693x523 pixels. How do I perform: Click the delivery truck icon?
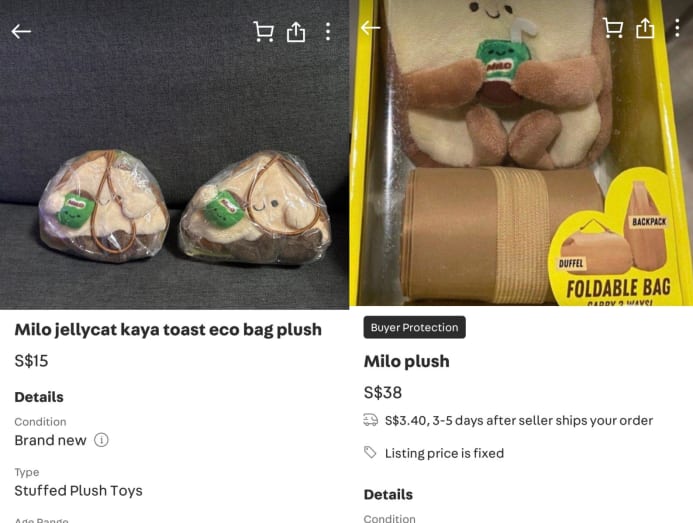pyautogui.click(x=370, y=420)
